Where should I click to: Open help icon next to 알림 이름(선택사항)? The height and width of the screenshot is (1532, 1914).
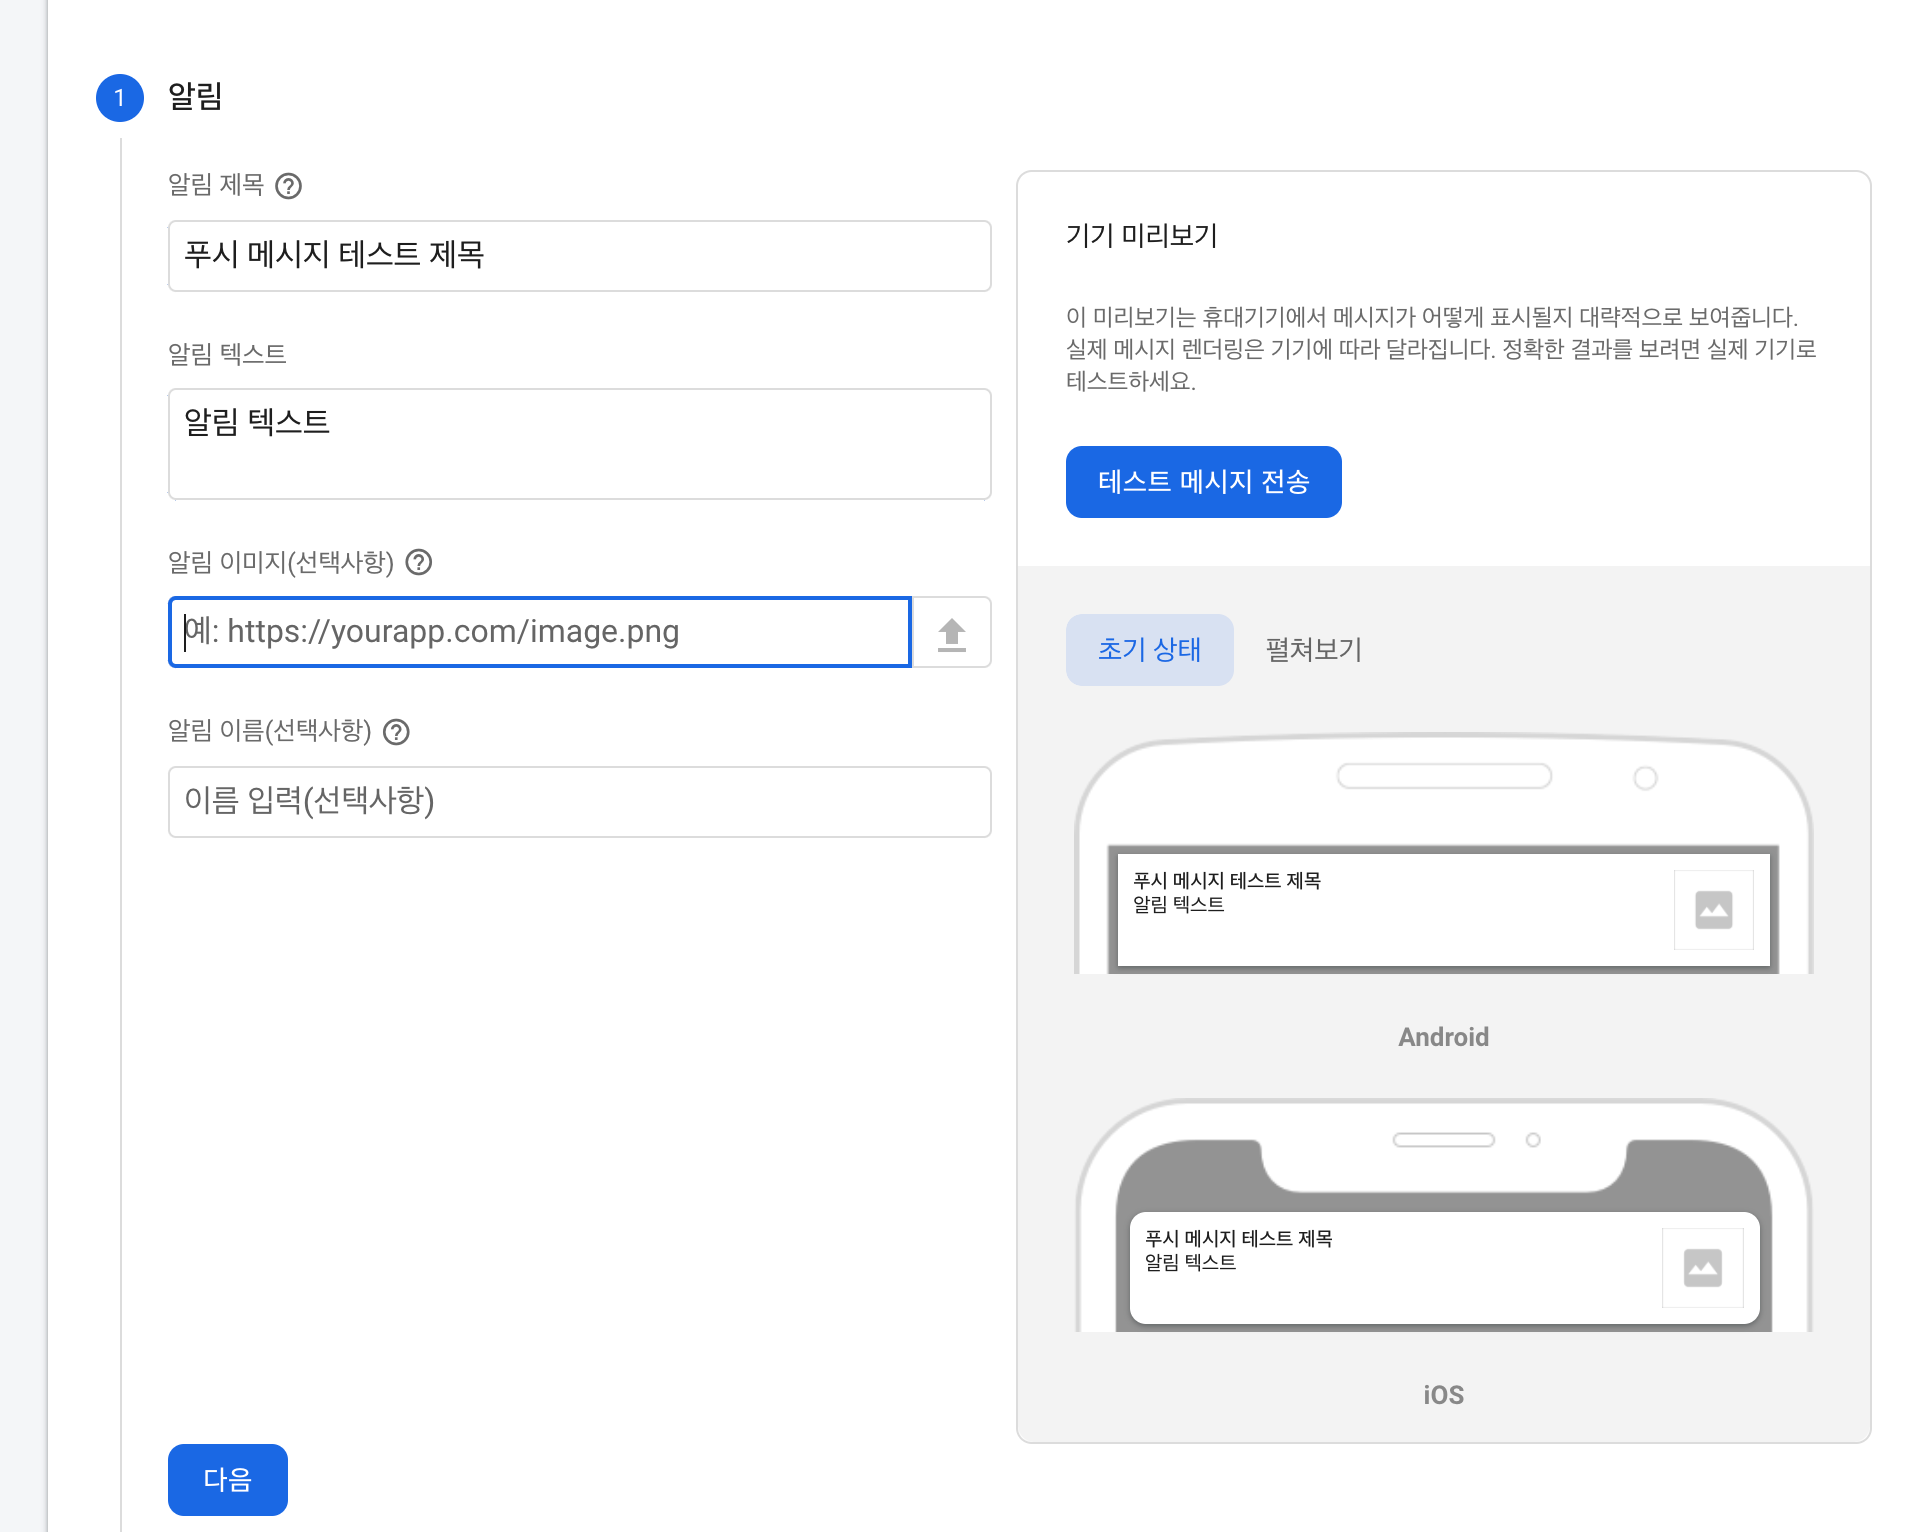[397, 732]
